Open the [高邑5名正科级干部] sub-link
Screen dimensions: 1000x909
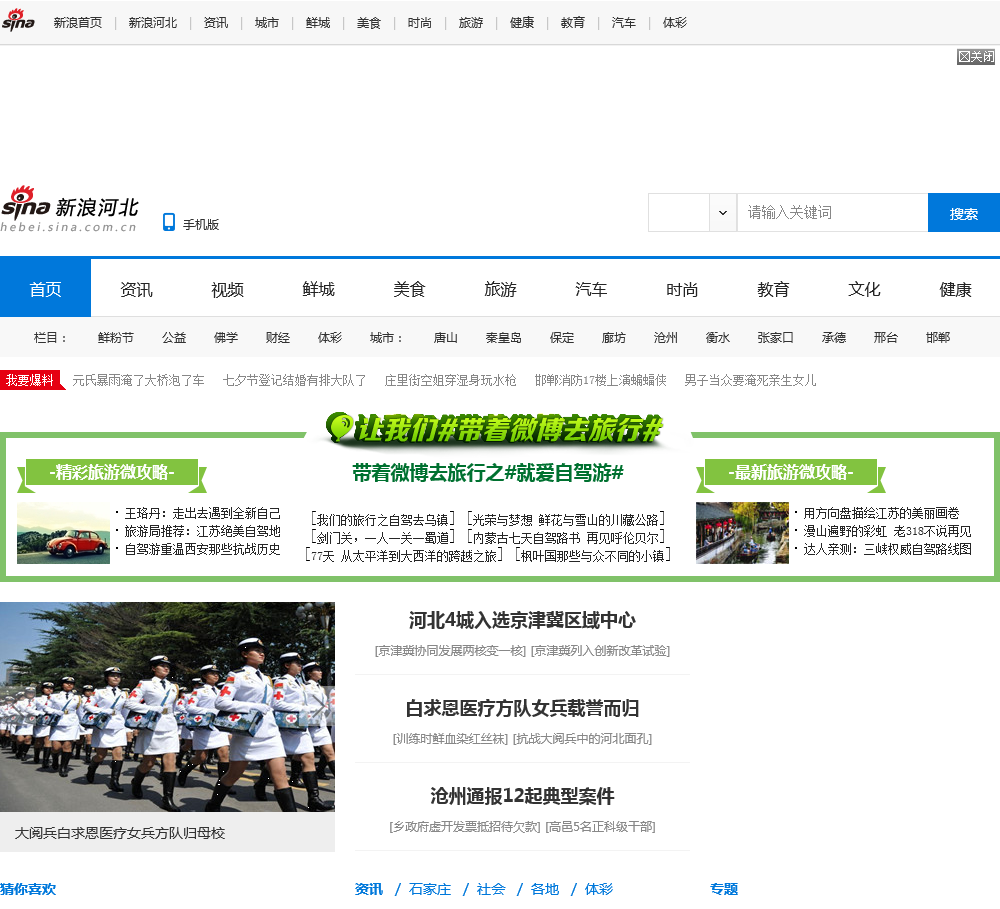(600, 827)
